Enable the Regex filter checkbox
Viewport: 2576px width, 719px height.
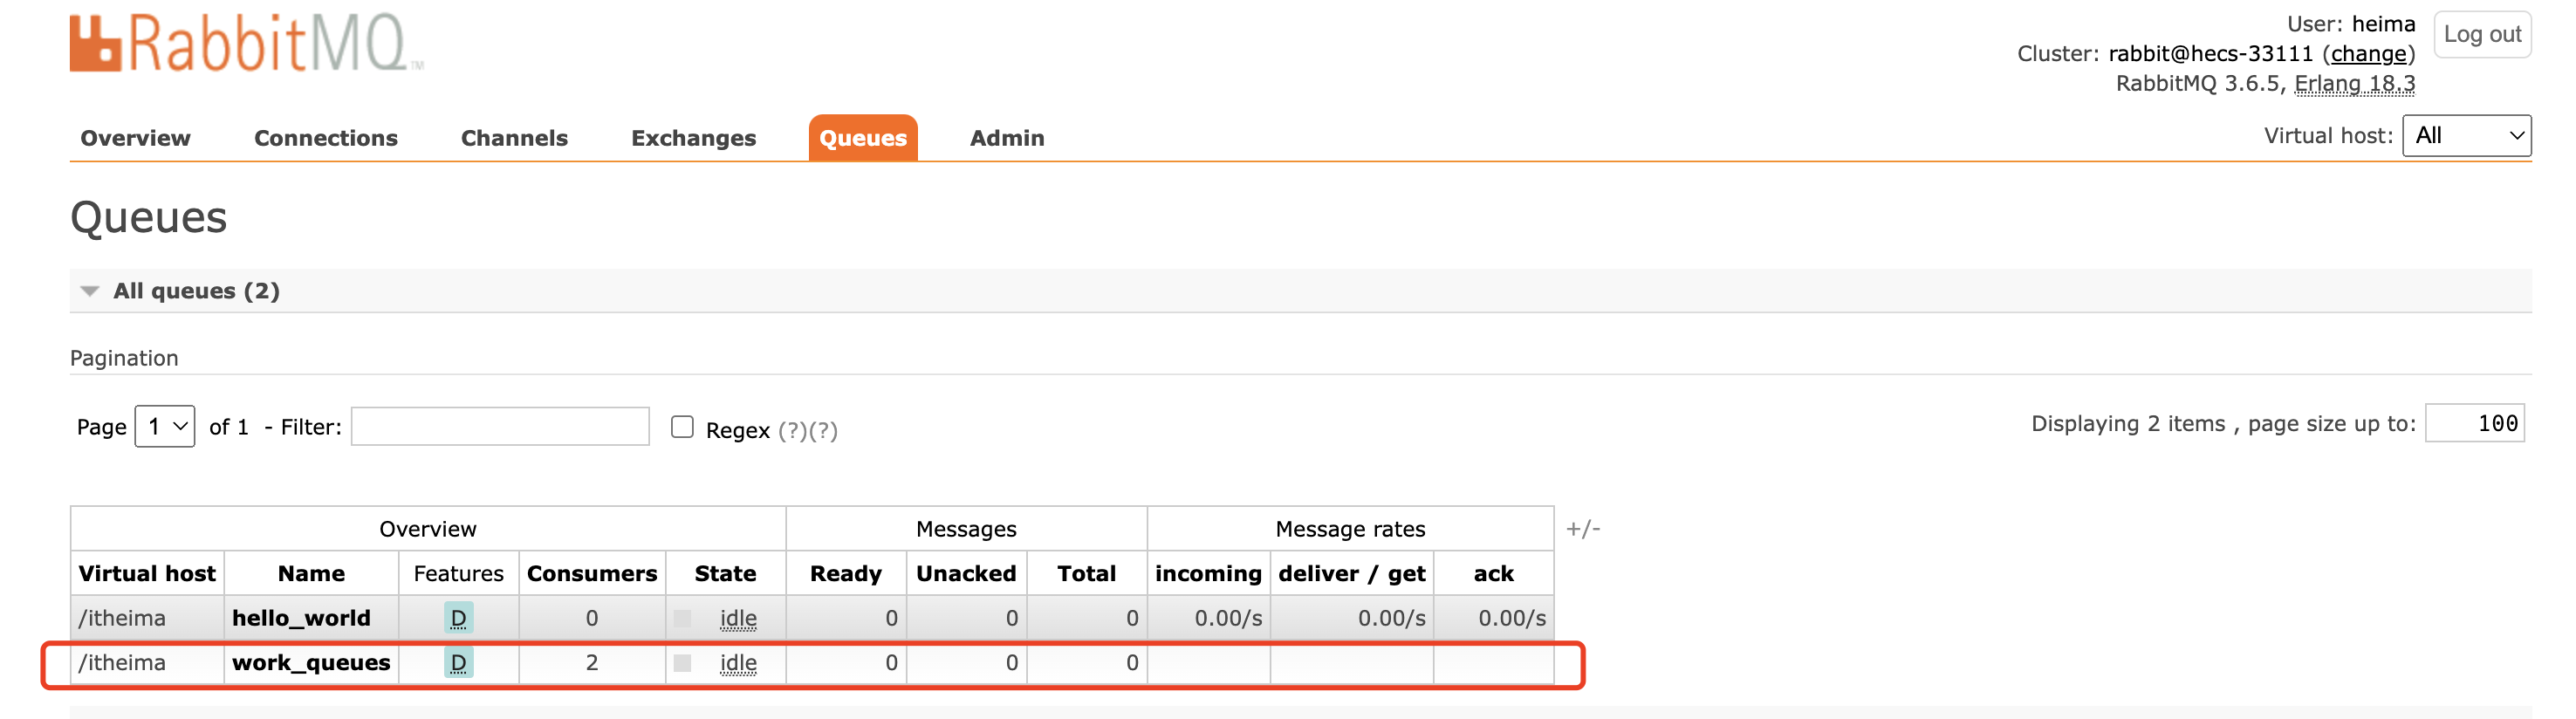click(x=682, y=427)
